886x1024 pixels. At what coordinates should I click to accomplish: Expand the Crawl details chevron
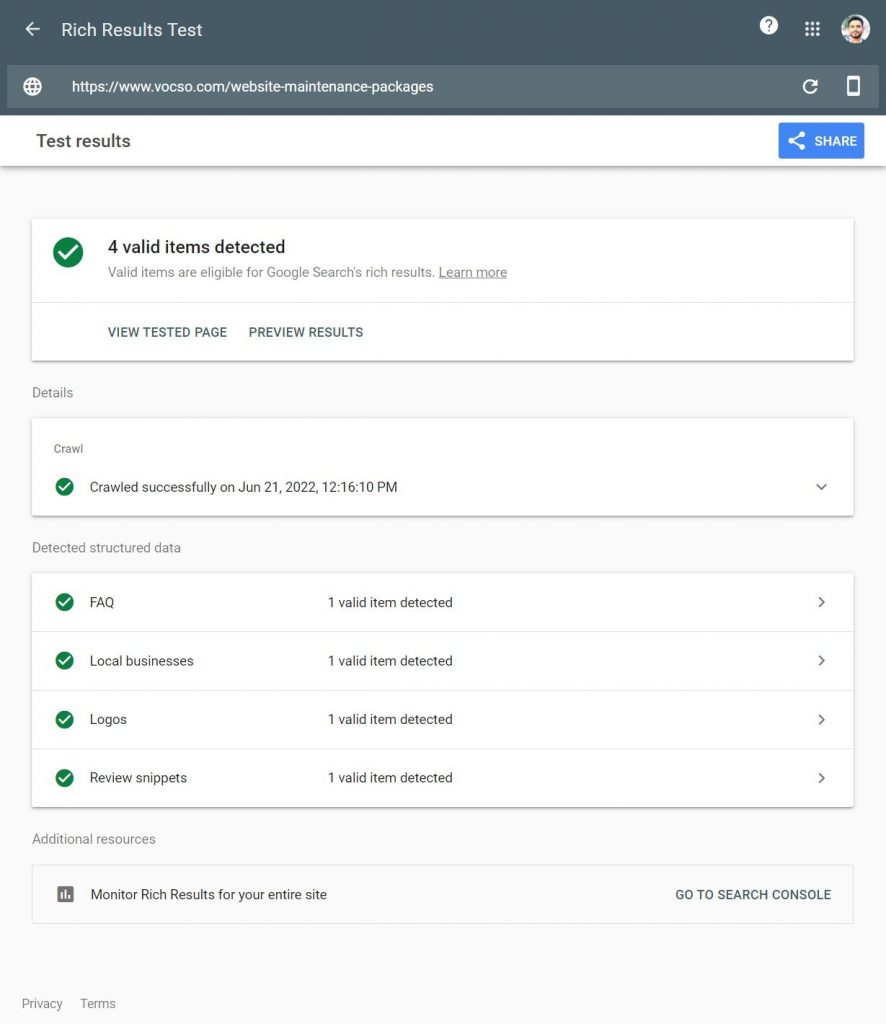pyautogui.click(x=821, y=487)
